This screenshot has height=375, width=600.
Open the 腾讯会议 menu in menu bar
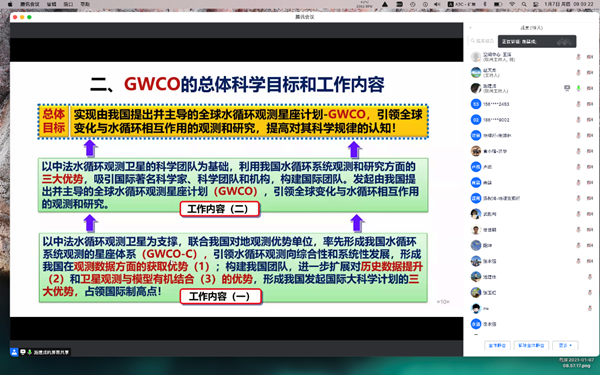[x=30, y=4]
